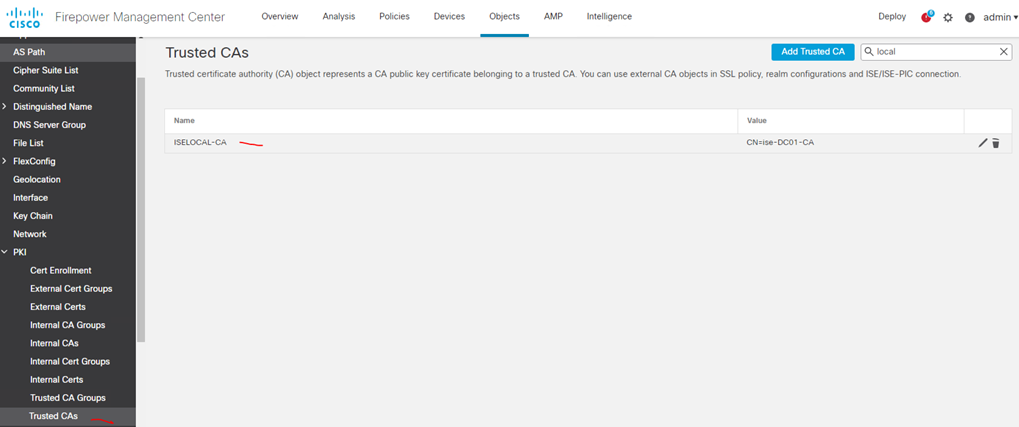Click the magnifier icon in search box

[869, 51]
